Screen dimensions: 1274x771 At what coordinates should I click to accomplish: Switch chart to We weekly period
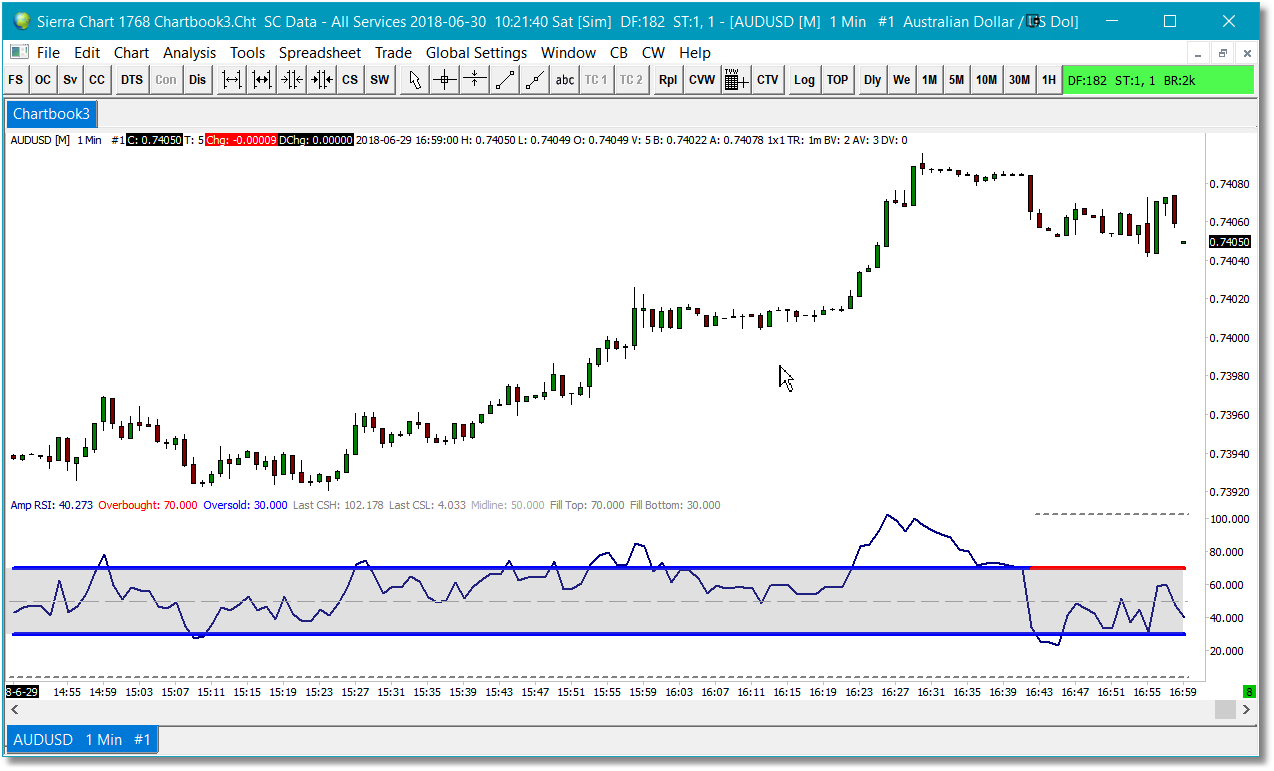tap(902, 80)
